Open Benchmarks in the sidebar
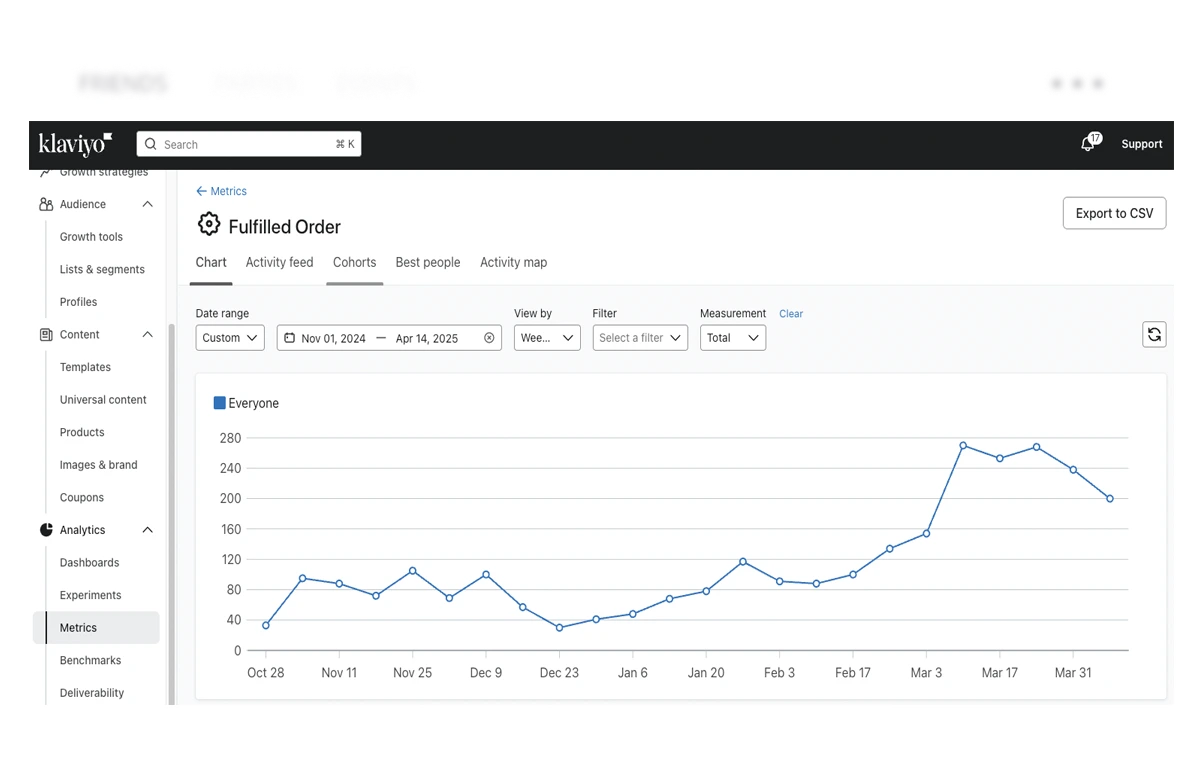 [90, 660]
